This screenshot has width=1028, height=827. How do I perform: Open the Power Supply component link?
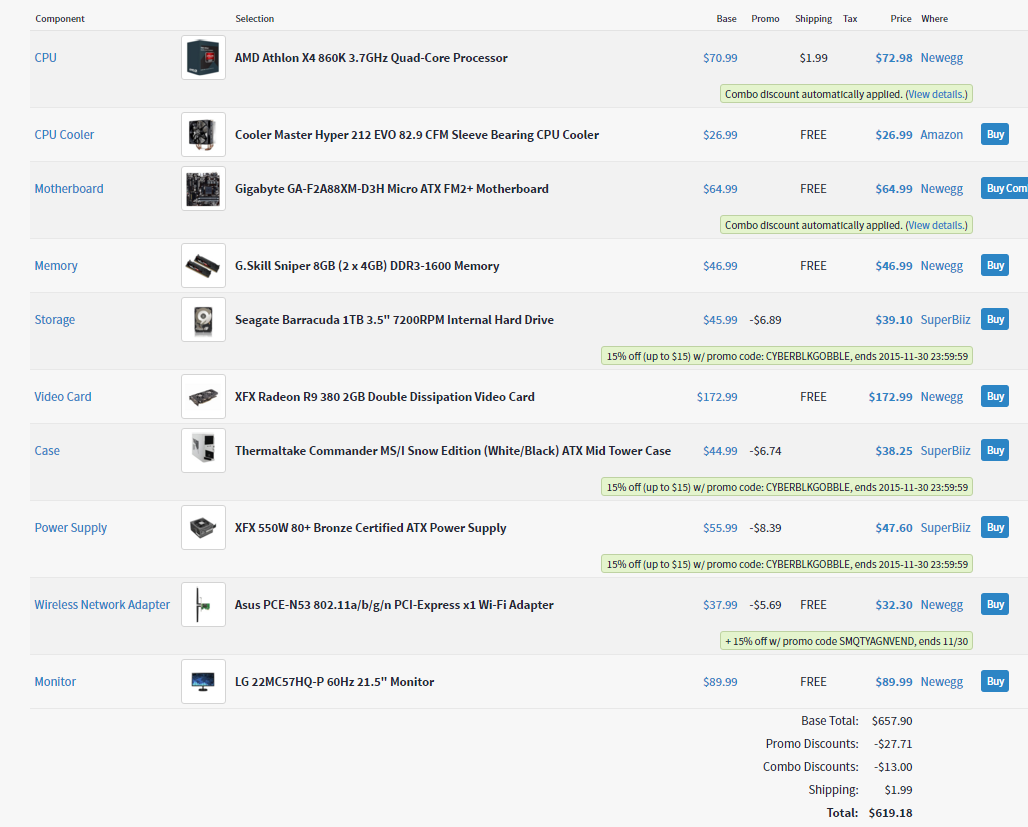[x=70, y=527]
